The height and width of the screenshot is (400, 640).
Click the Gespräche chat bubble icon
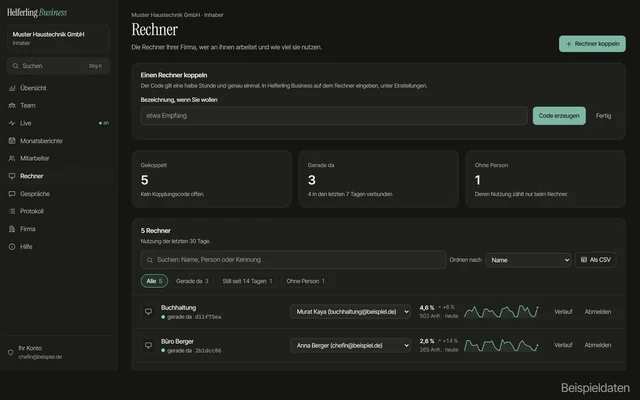(12, 194)
